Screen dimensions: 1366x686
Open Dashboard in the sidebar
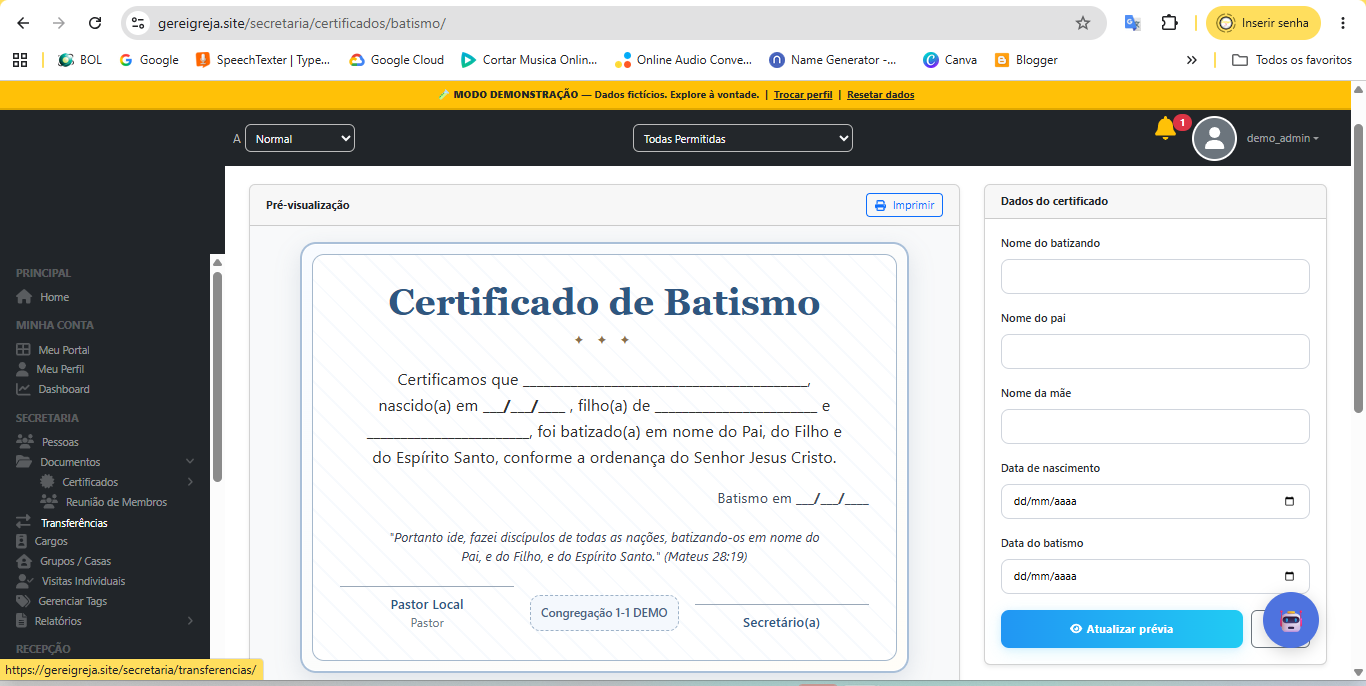[53, 389]
